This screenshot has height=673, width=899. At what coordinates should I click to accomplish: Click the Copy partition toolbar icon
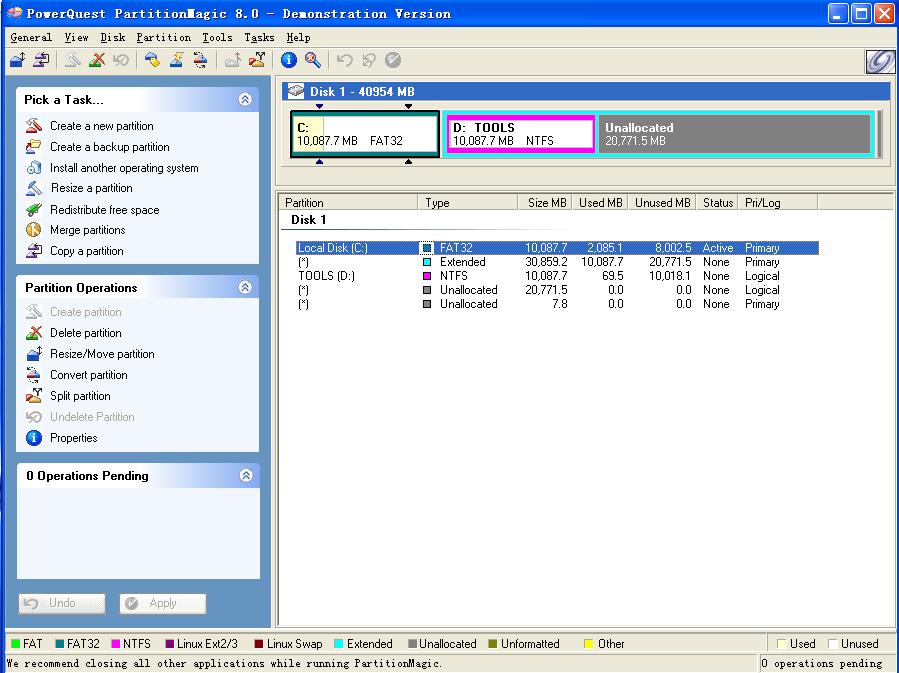pyautogui.click(x=41, y=60)
